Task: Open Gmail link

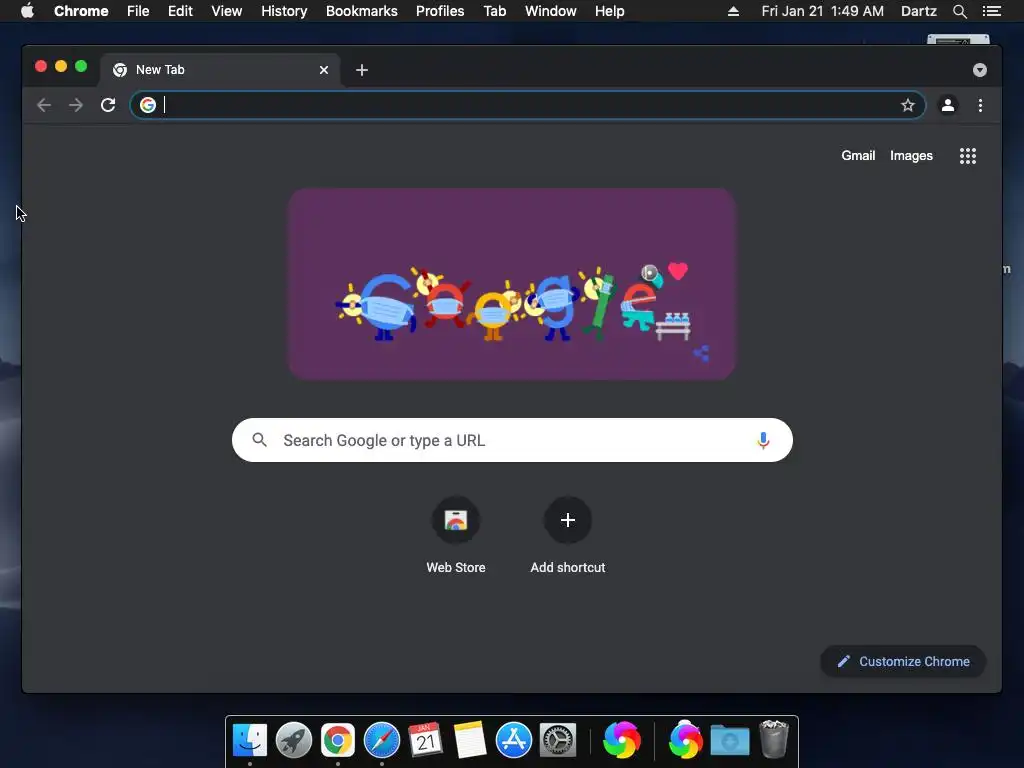Action: pos(858,156)
